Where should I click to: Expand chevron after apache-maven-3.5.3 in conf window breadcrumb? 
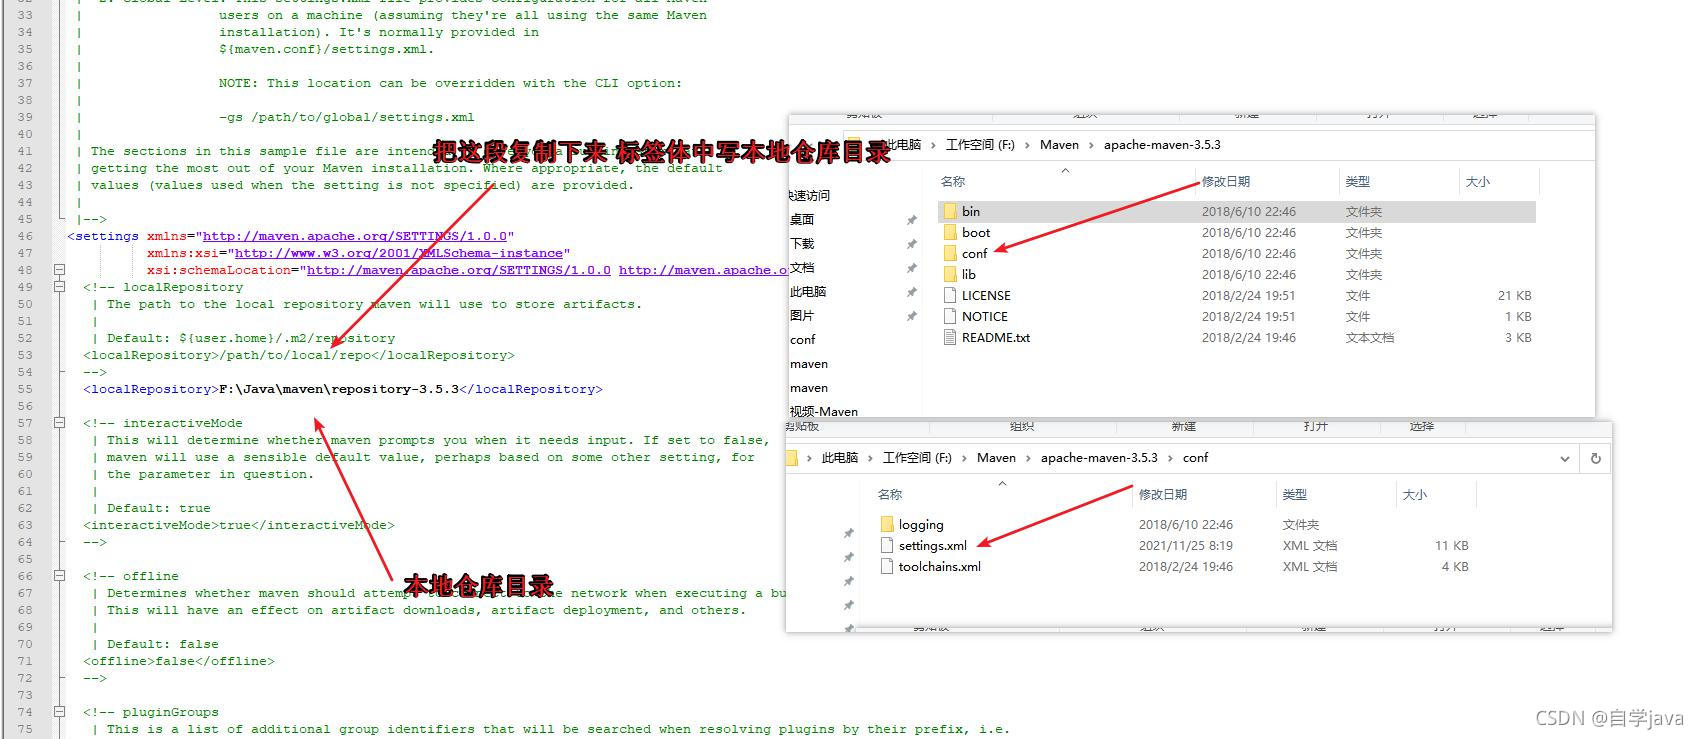(x=1170, y=458)
